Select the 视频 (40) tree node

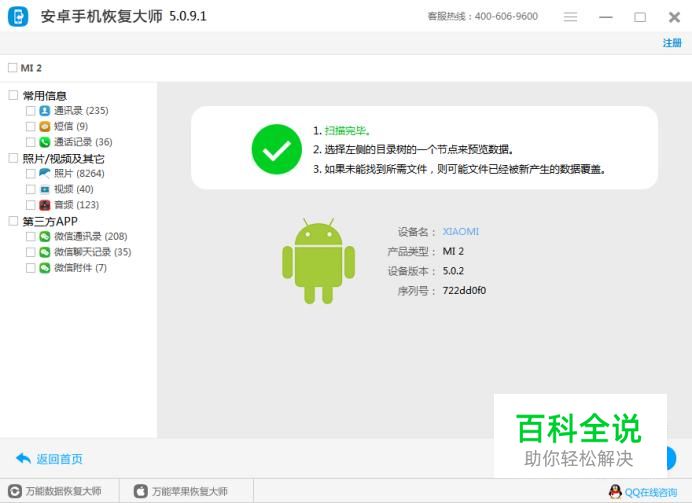click(74, 189)
